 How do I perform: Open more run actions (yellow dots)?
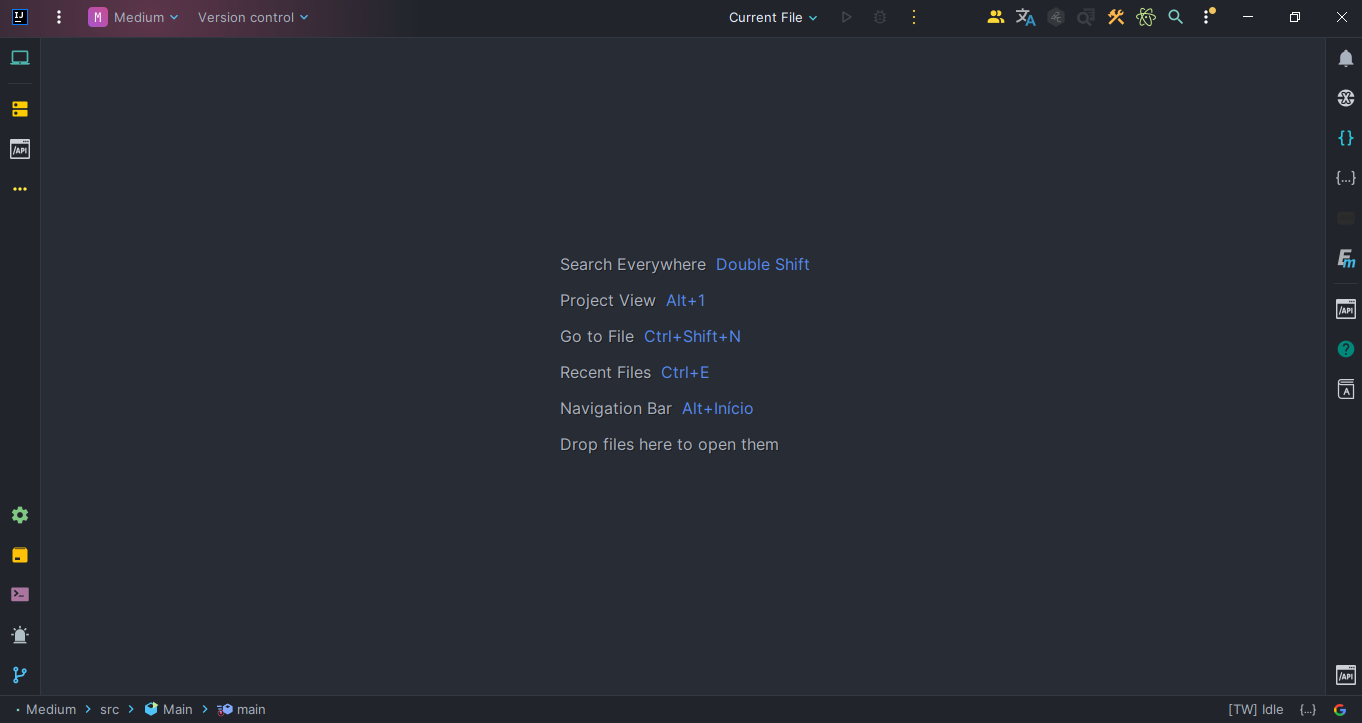913,17
